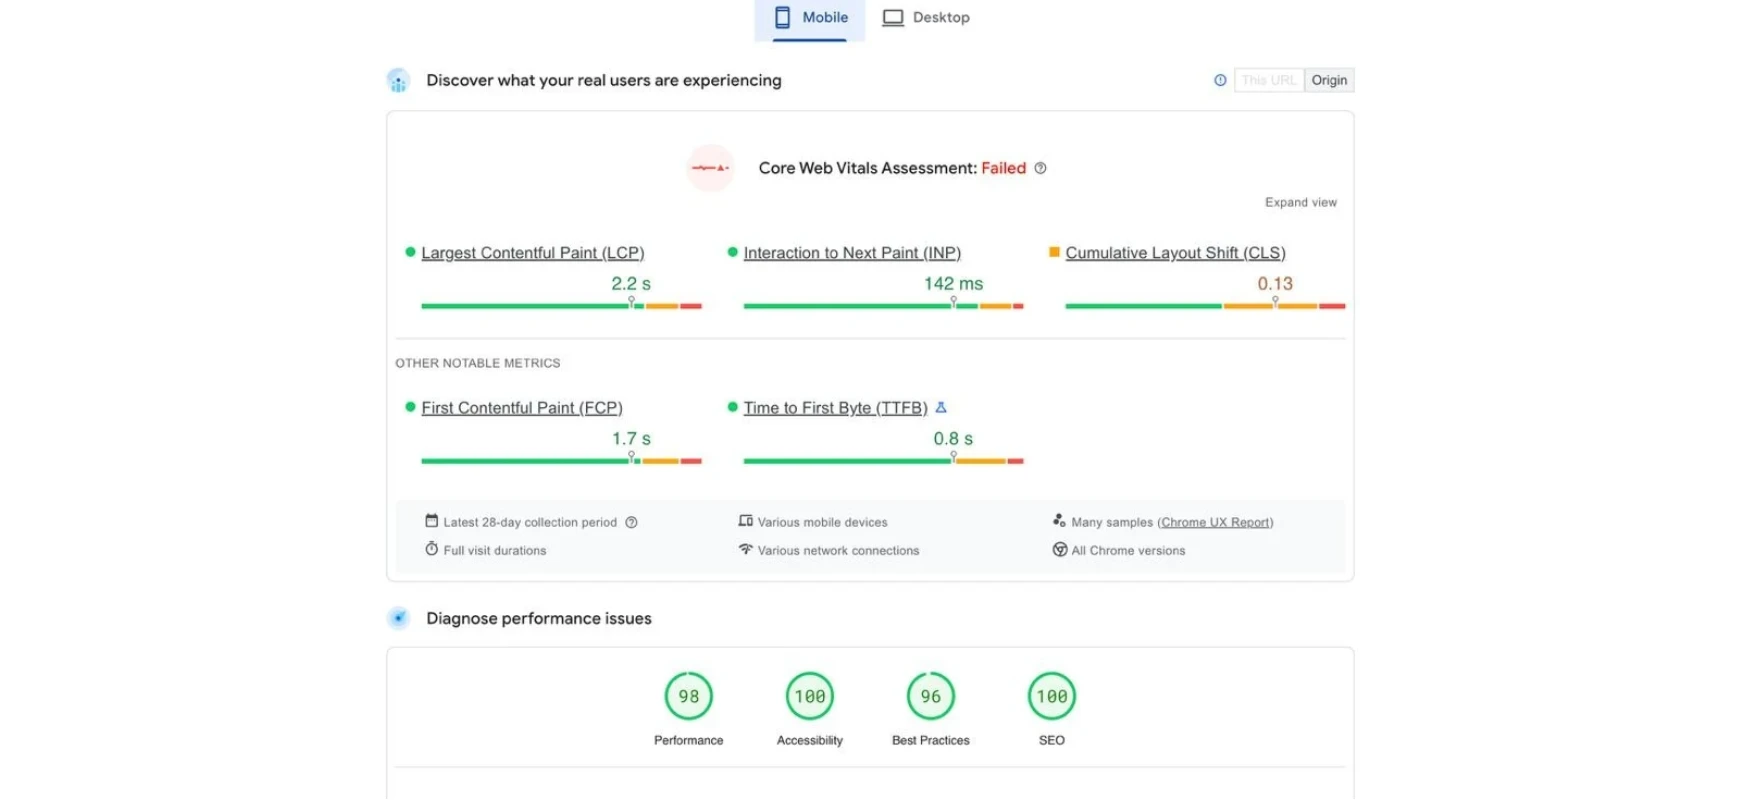Open Largest Contentful Paint (LCP) link
This screenshot has height=802, width=1745.
point(532,253)
